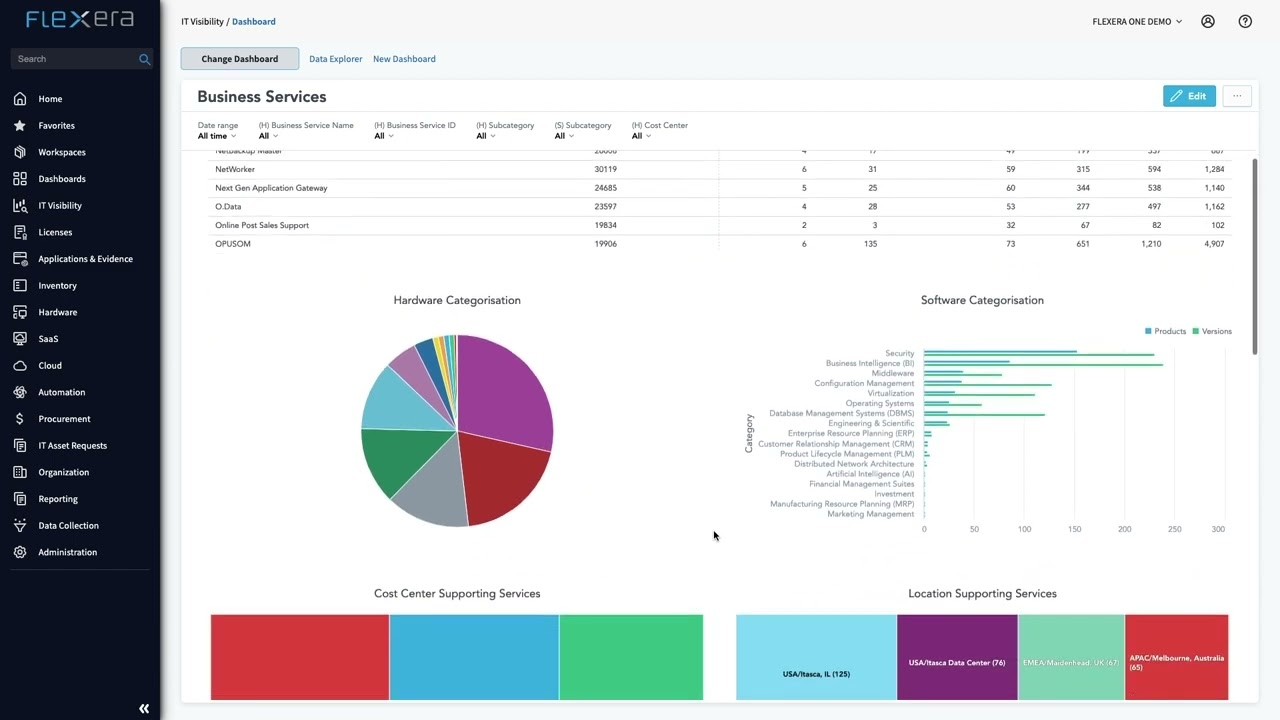Open the Data Explorer link

point(335,59)
